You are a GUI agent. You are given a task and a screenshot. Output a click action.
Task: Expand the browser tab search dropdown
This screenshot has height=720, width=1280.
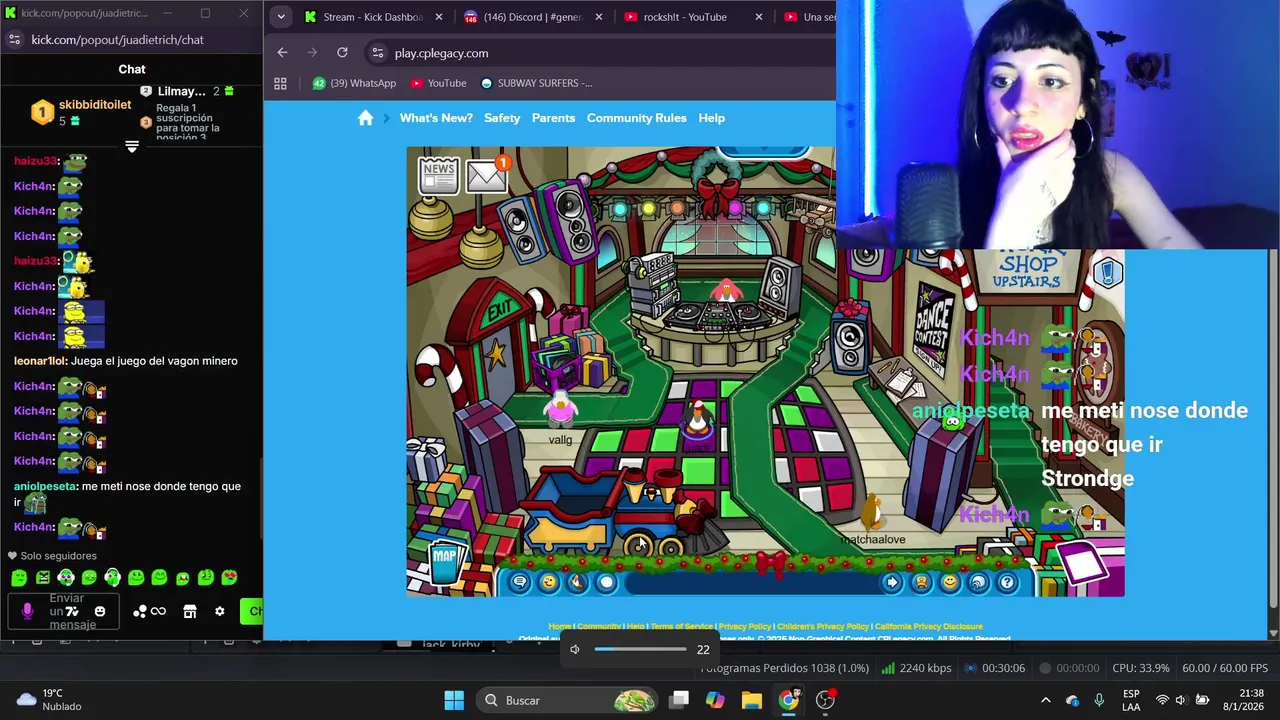(x=280, y=17)
